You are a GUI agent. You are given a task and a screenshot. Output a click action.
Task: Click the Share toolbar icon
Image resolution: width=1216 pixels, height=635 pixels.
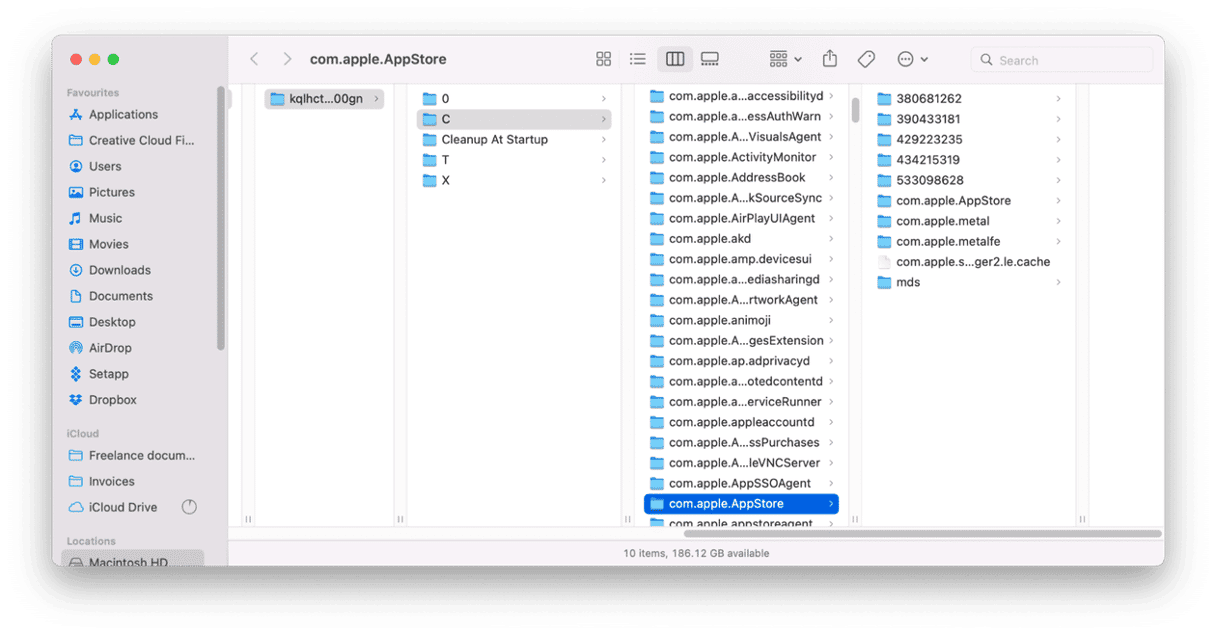coord(829,60)
